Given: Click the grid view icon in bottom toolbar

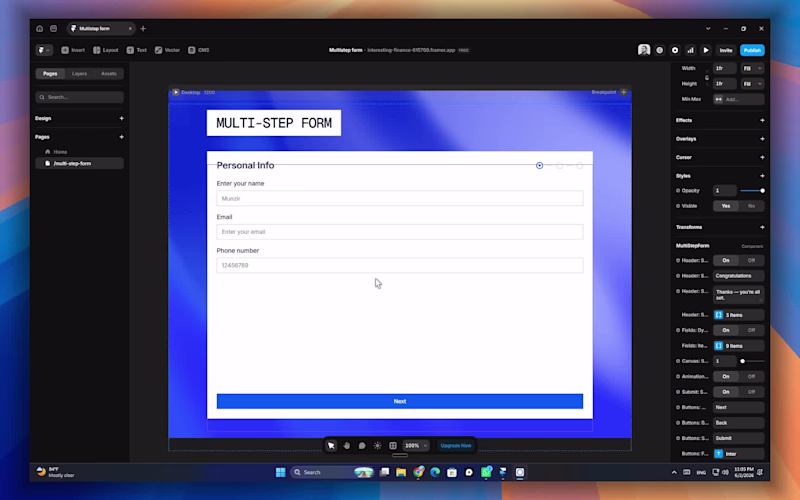Looking at the screenshot, I should click(x=393, y=445).
